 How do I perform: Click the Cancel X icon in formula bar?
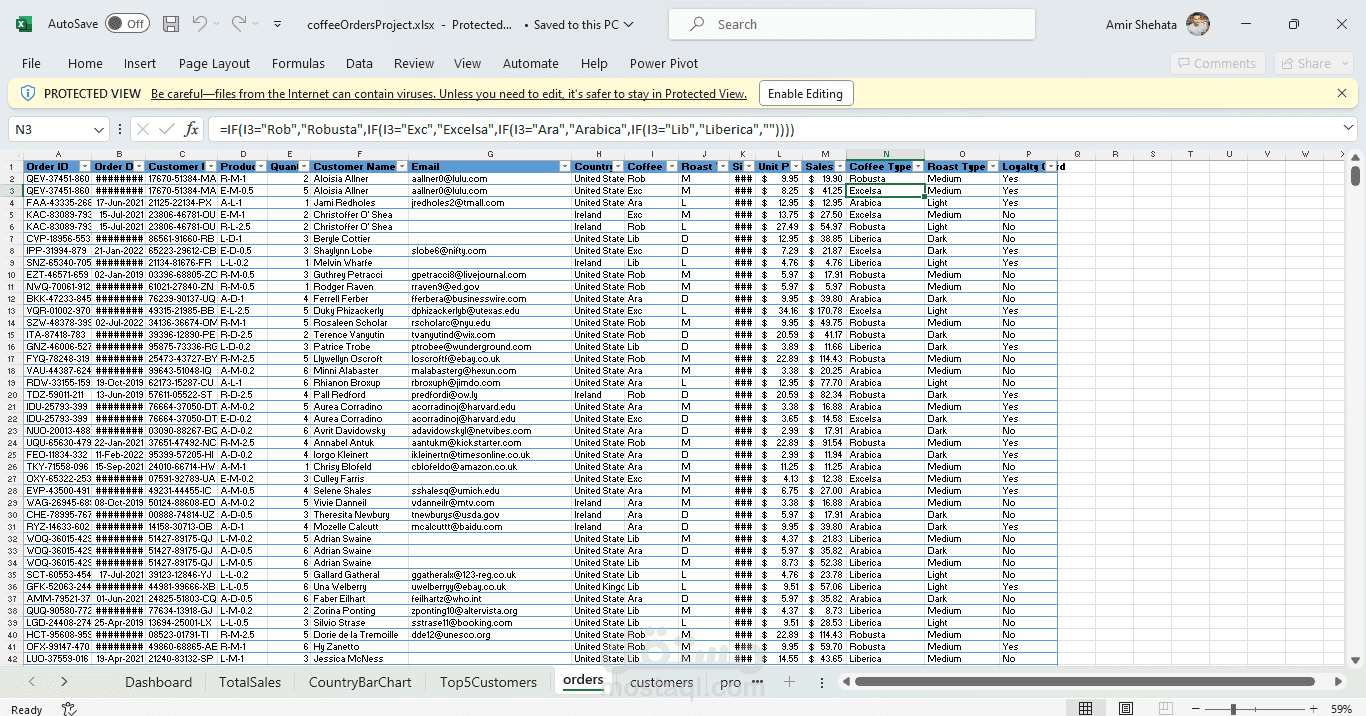pyautogui.click(x=142, y=130)
